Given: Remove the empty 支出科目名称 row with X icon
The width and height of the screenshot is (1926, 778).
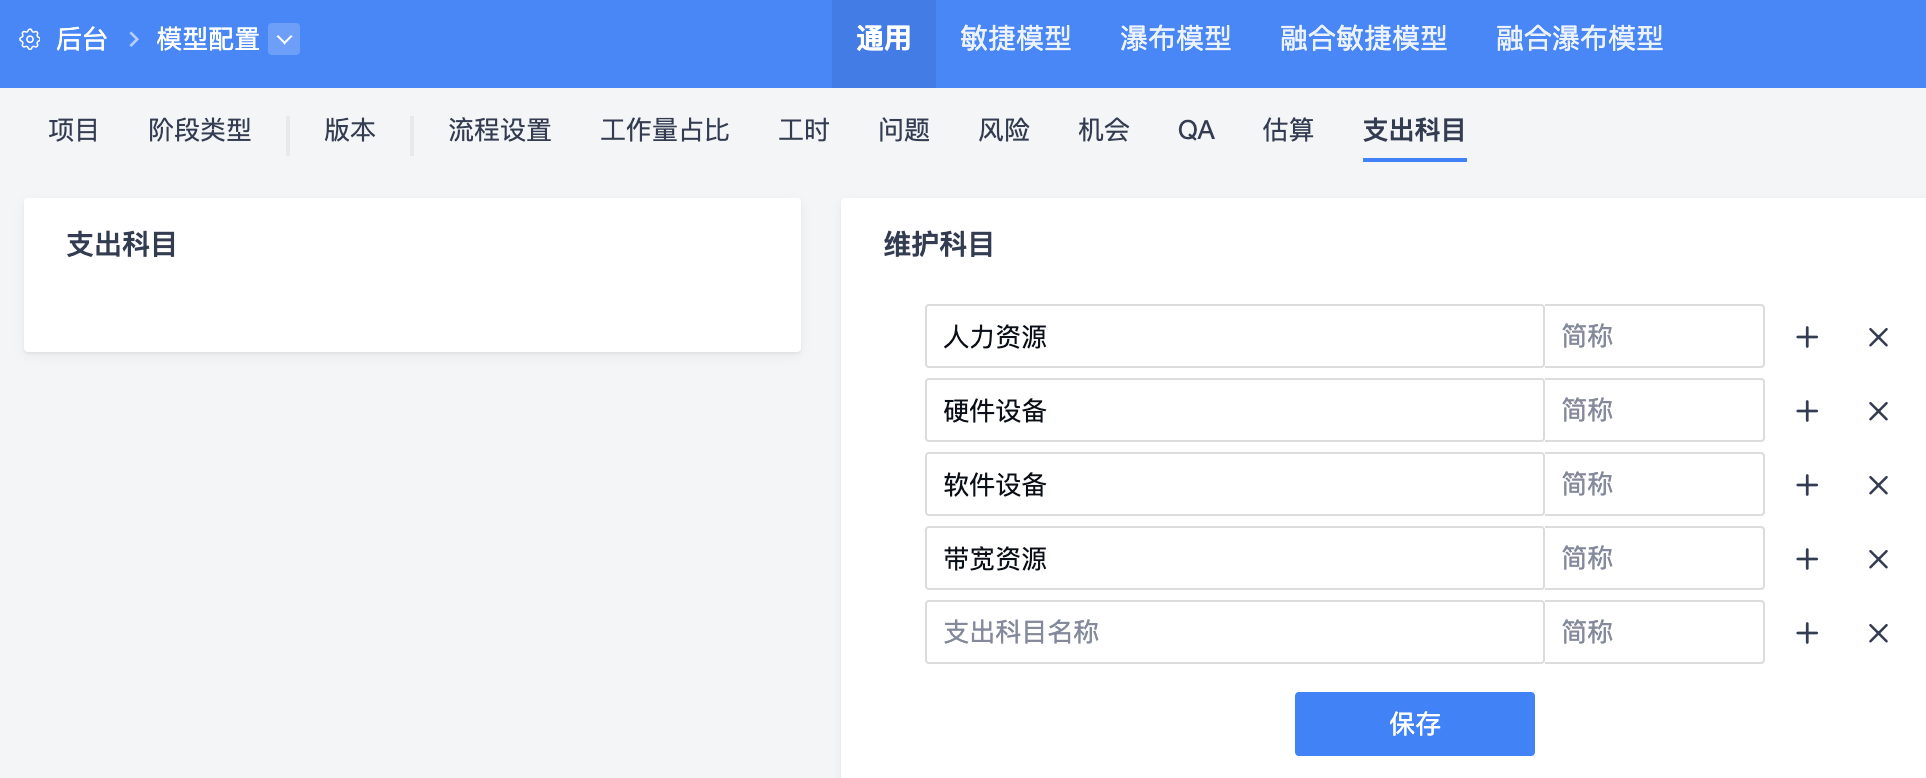Looking at the screenshot, I should (1878, 633).
